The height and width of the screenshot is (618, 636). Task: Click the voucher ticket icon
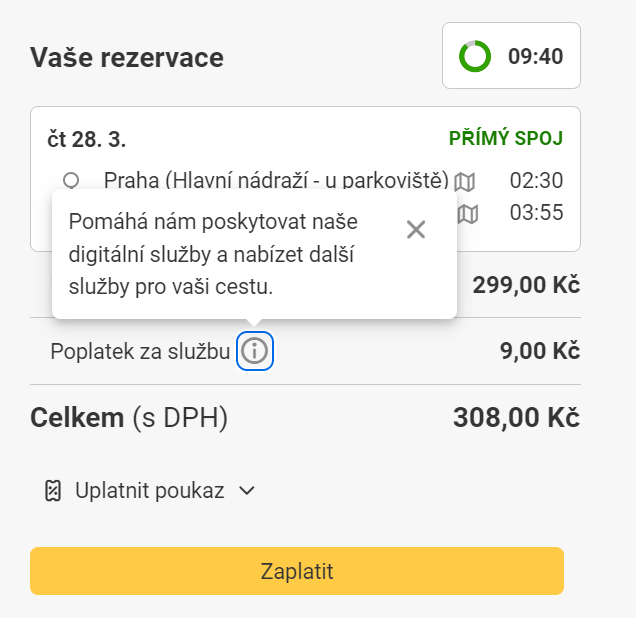coord(54,491)
